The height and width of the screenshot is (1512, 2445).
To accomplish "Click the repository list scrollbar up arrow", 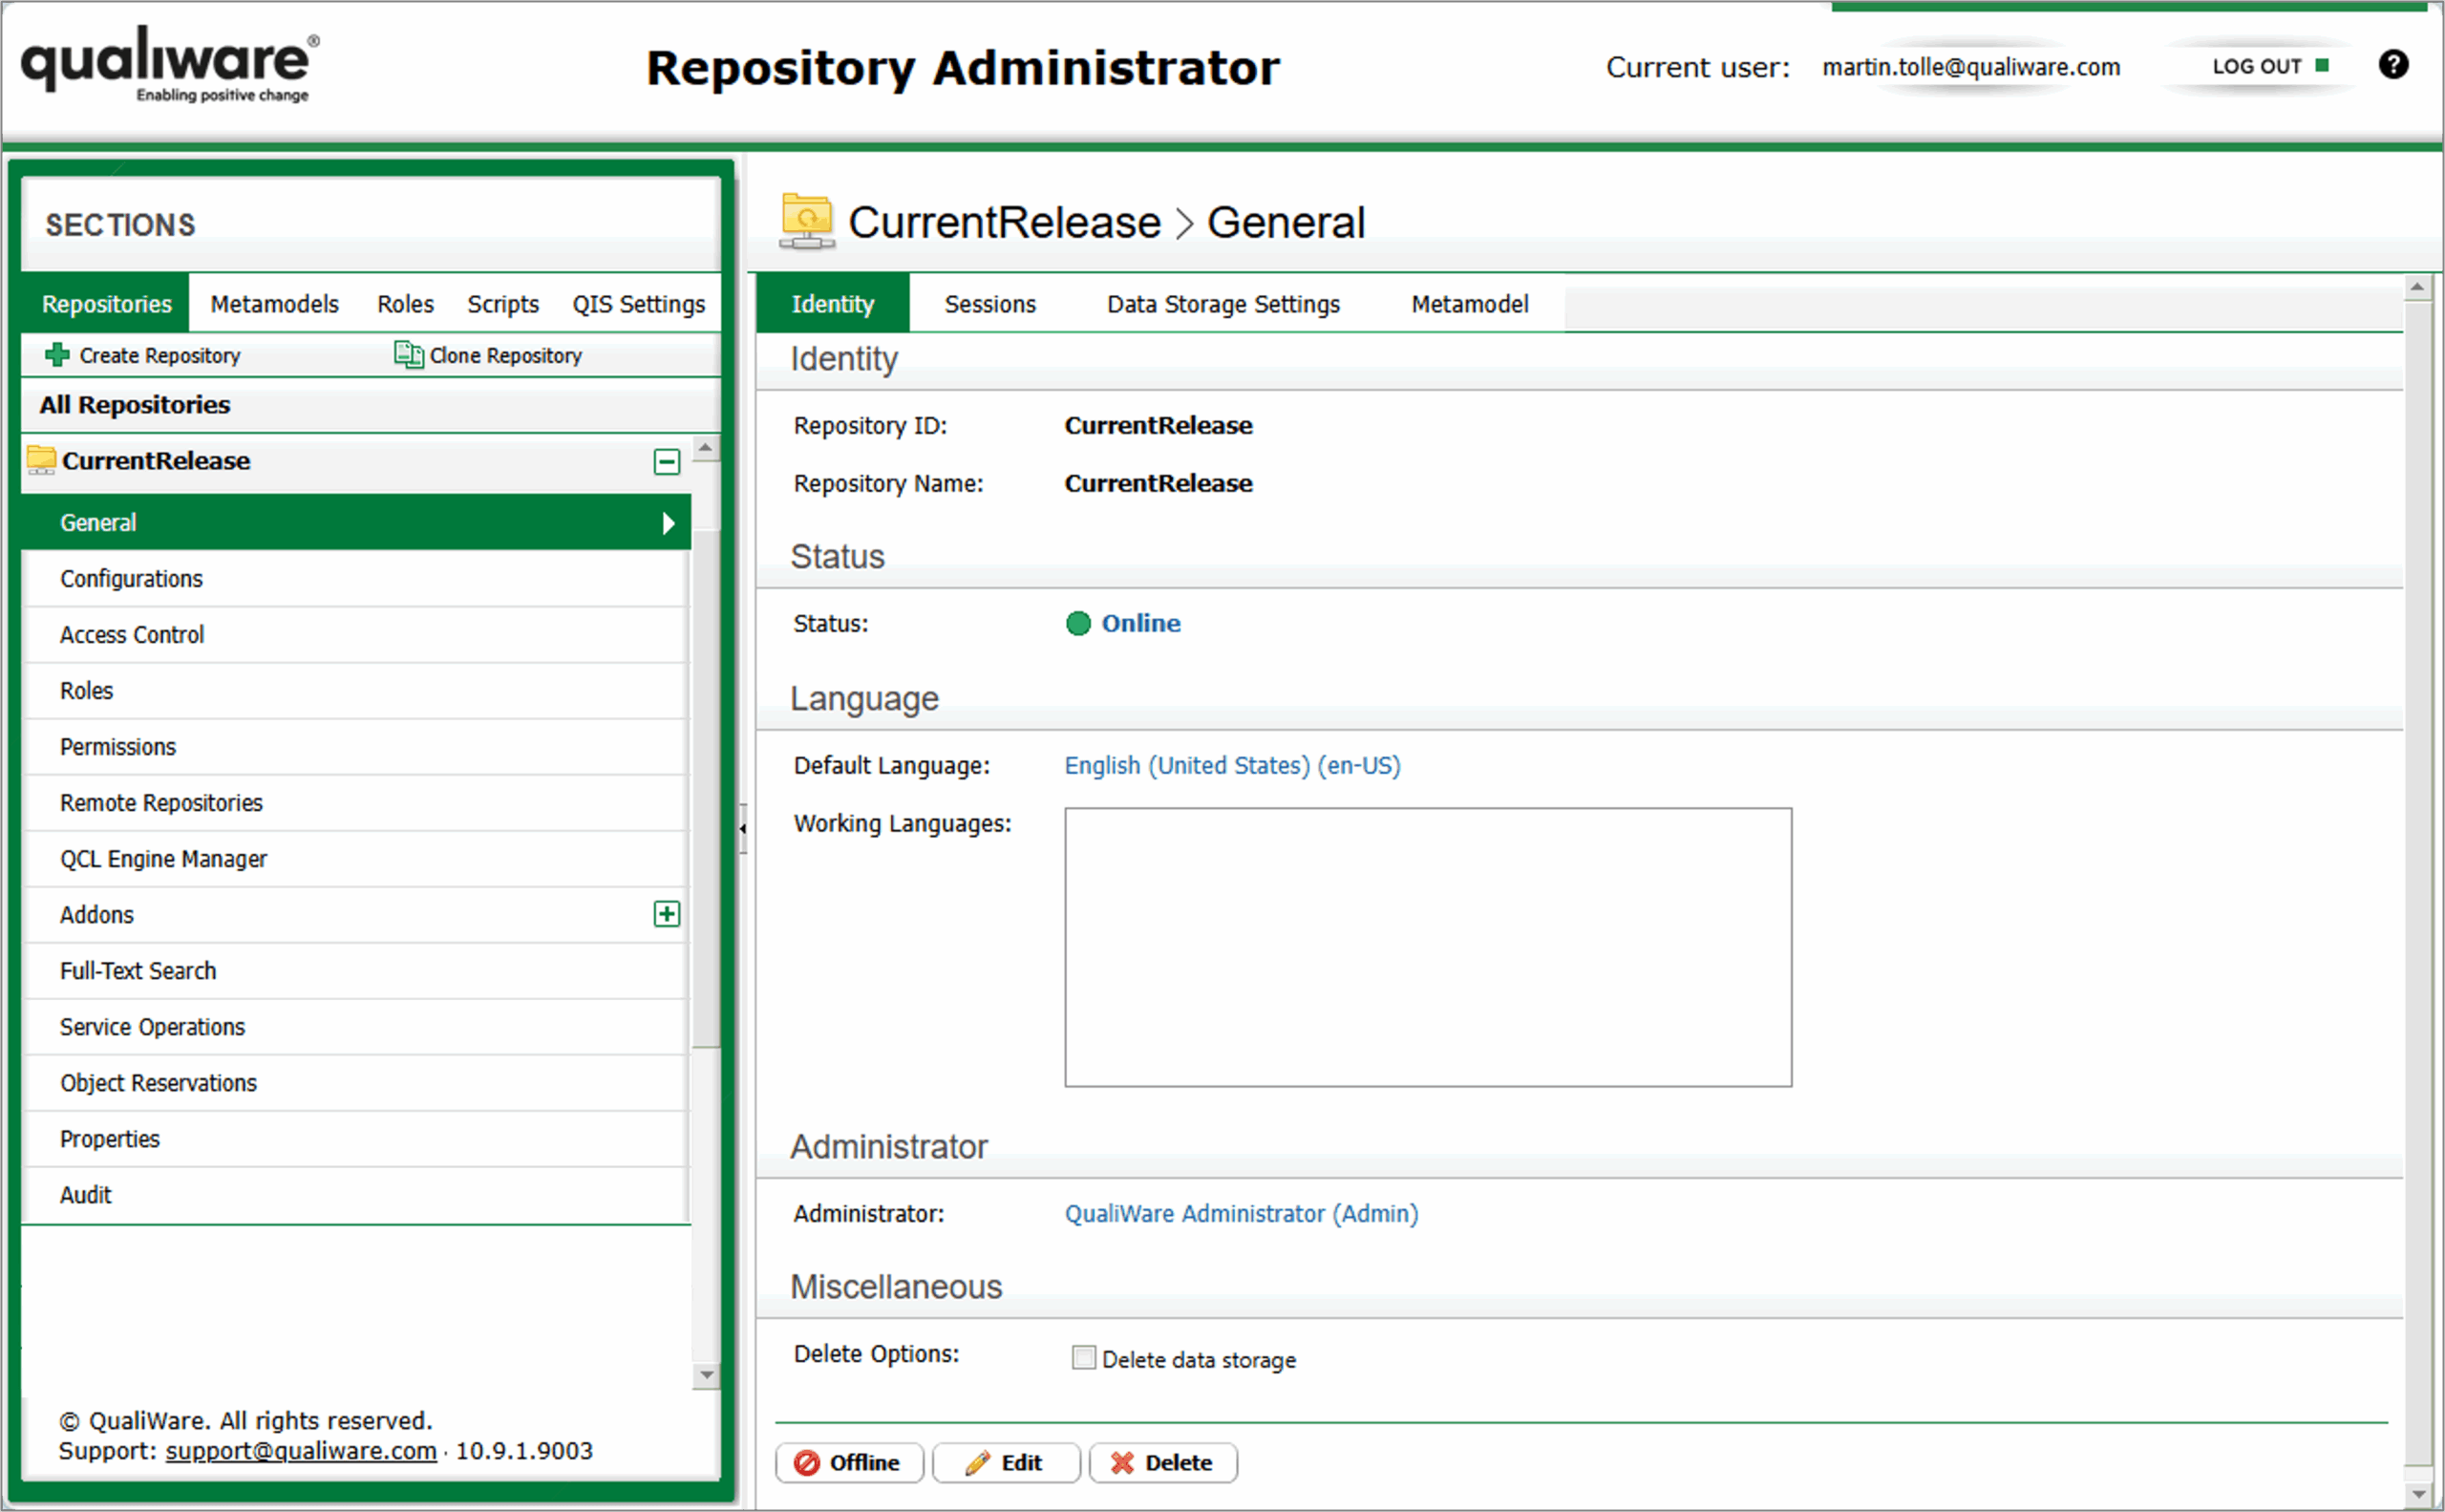I will [706, 447].
